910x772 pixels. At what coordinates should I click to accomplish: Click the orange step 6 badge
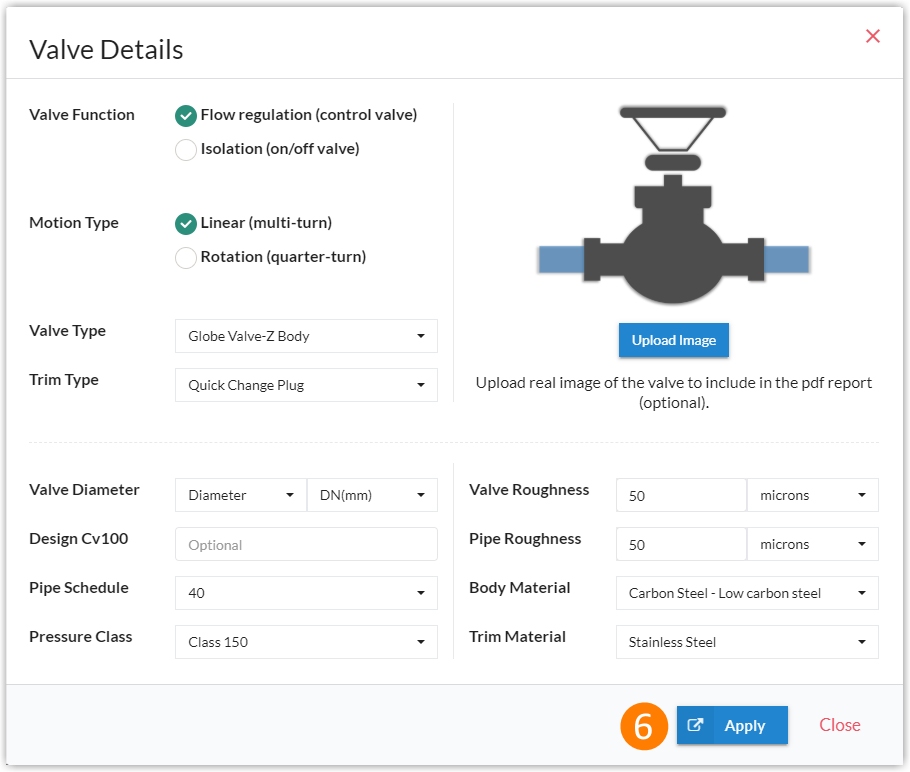(x=645, y=725)
